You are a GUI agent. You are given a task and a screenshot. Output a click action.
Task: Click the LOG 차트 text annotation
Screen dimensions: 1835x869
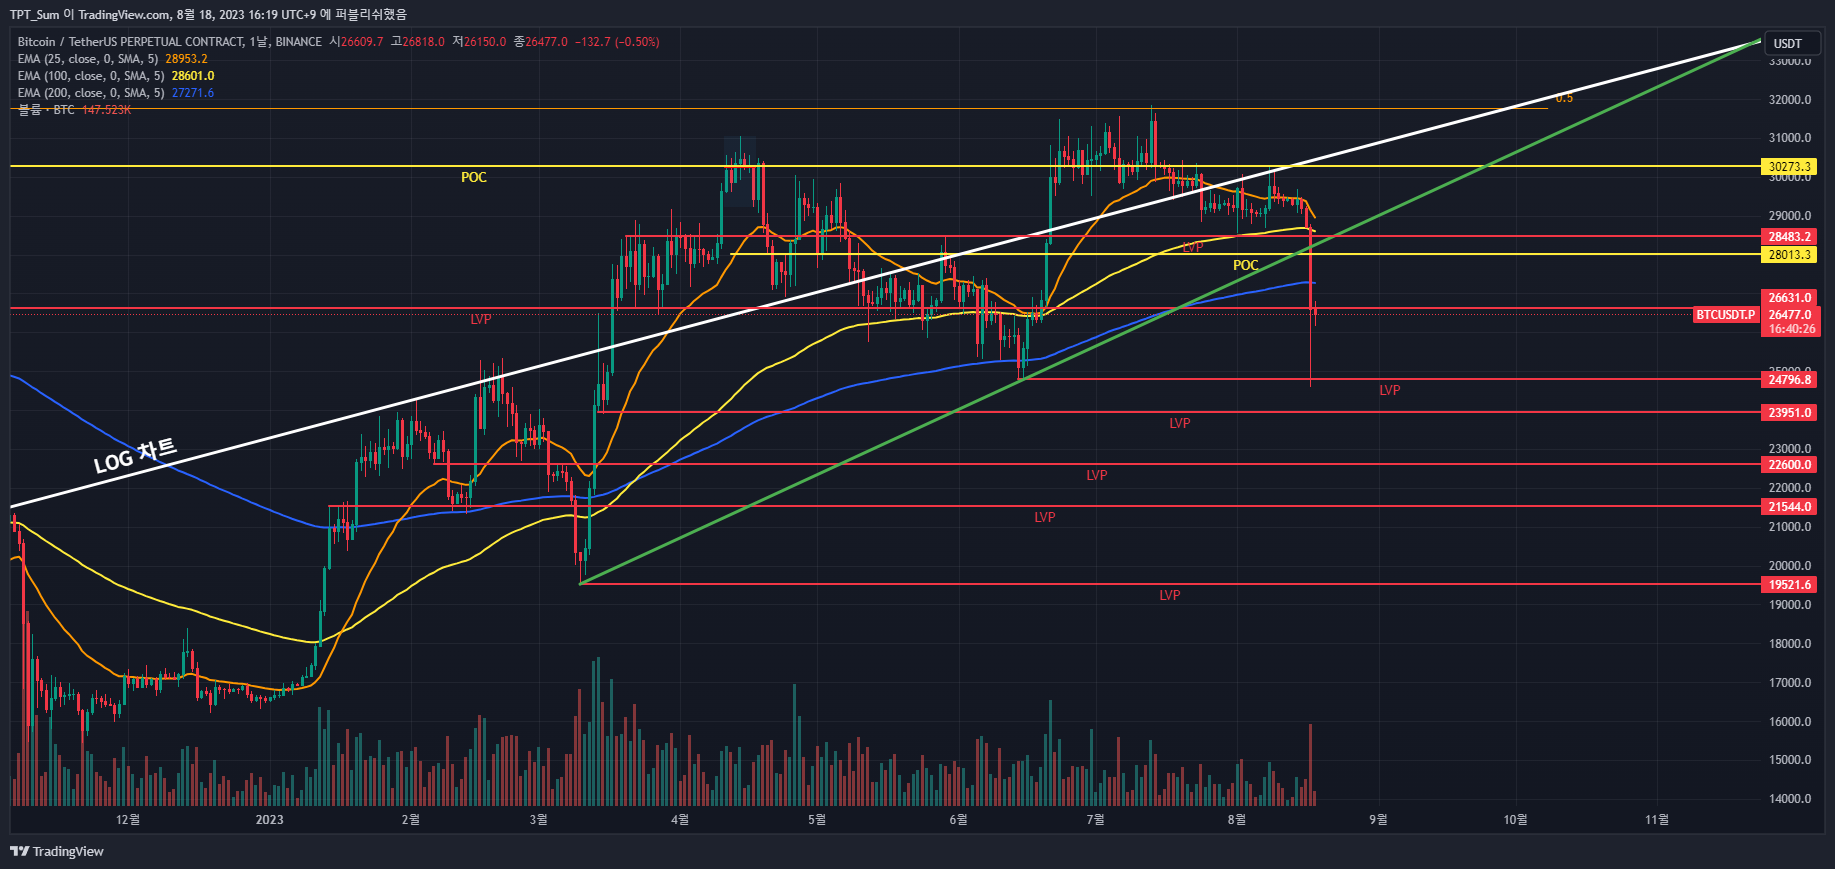point(135,456)
